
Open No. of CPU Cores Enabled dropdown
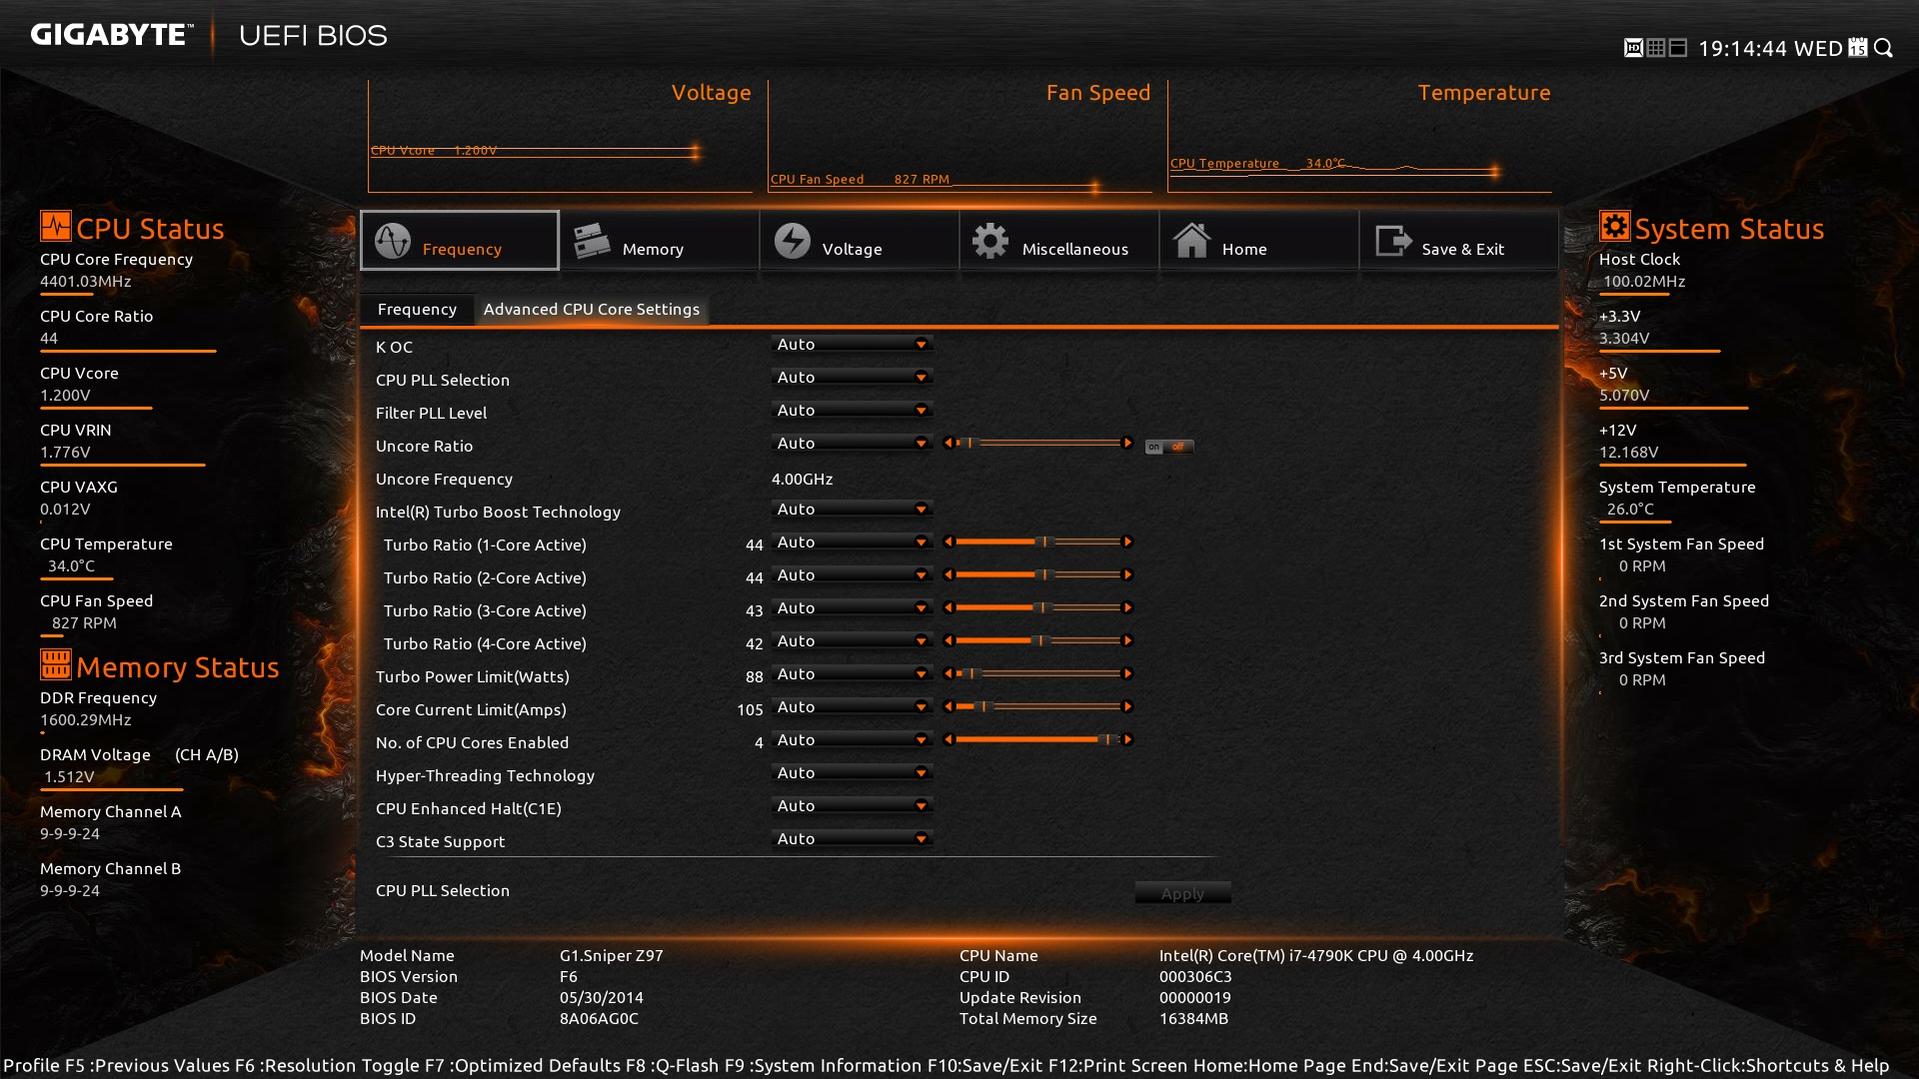852,740
